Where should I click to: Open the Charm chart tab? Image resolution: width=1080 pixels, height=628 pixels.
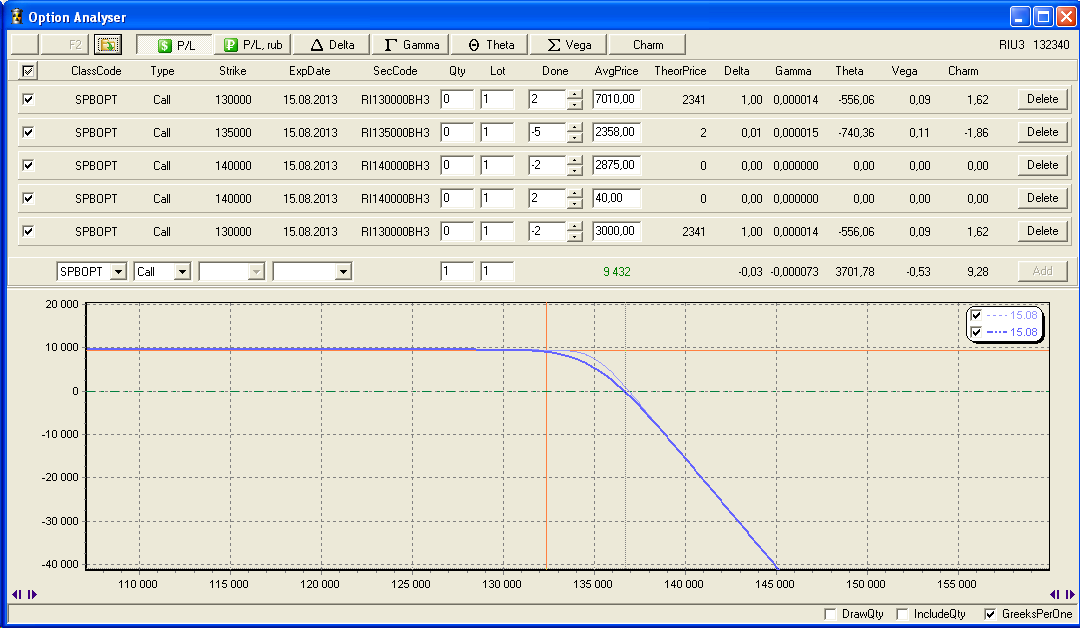tap(648, 44)
